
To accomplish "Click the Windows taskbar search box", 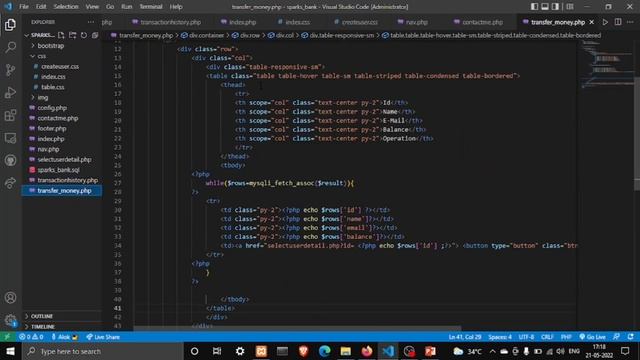I will point(102,351).
